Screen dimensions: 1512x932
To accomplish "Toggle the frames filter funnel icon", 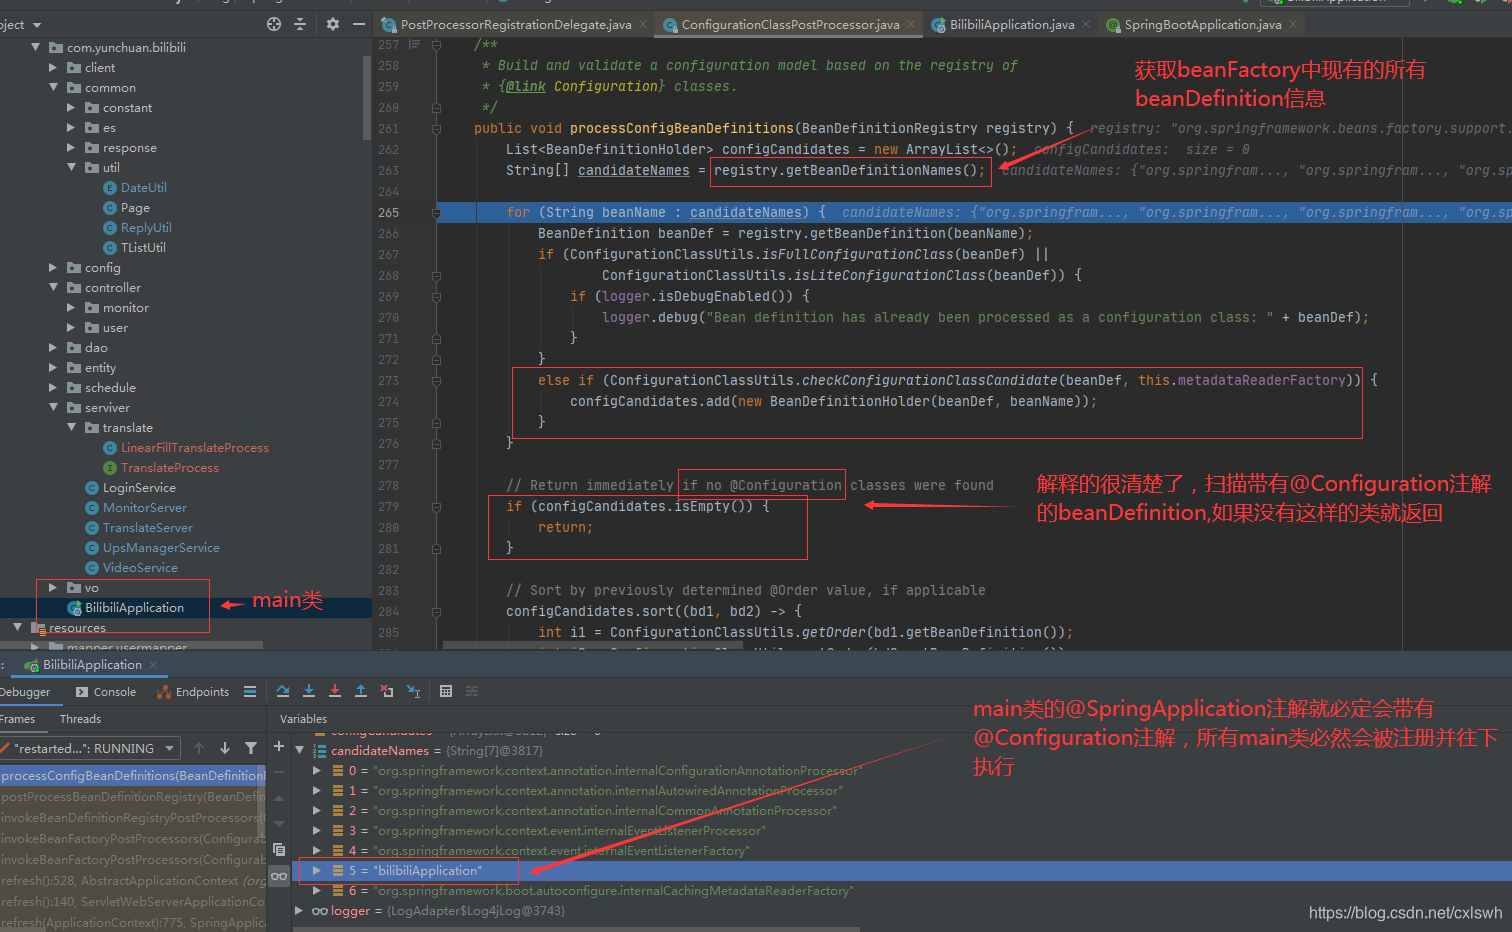I will pyautogui.click(x=251, y=748).
